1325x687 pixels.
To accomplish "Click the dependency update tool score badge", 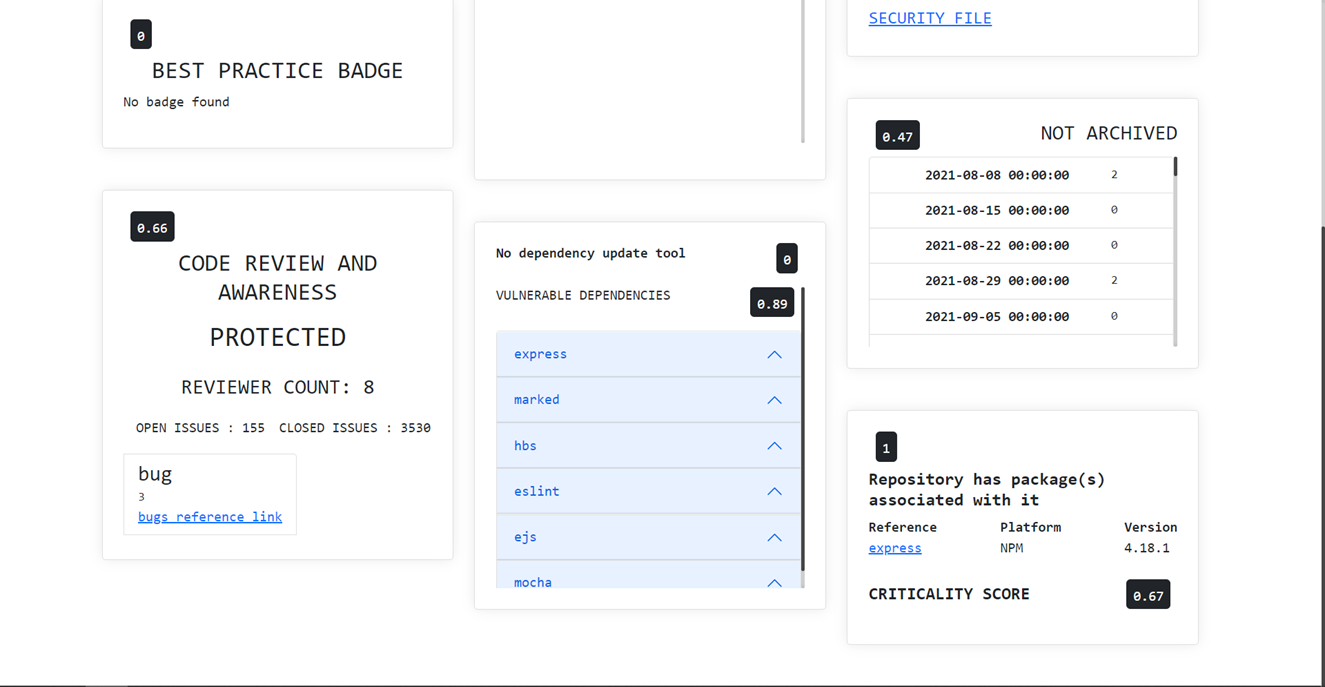I will tap(787, 258).
